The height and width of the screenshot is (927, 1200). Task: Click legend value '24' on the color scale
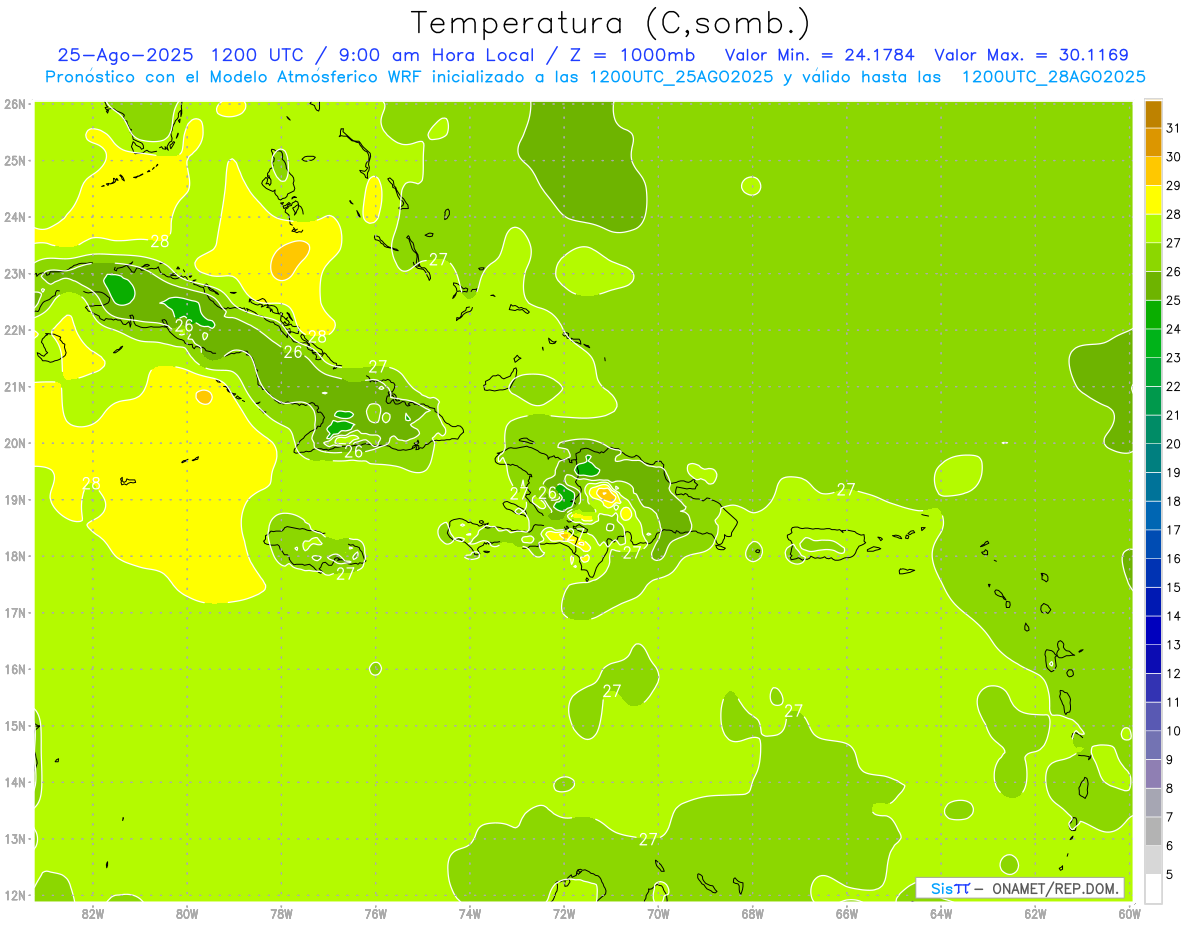(x=1173, y=329)
